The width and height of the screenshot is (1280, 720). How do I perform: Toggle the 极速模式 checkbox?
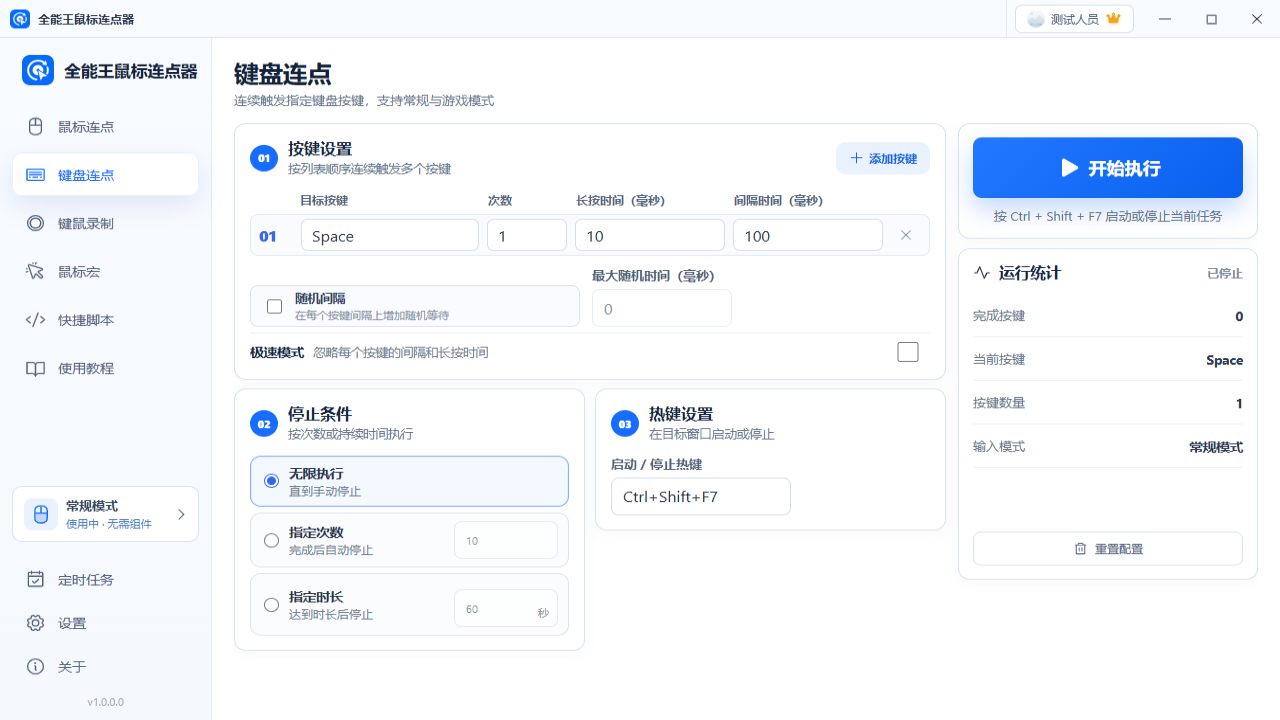coord(908,352)
